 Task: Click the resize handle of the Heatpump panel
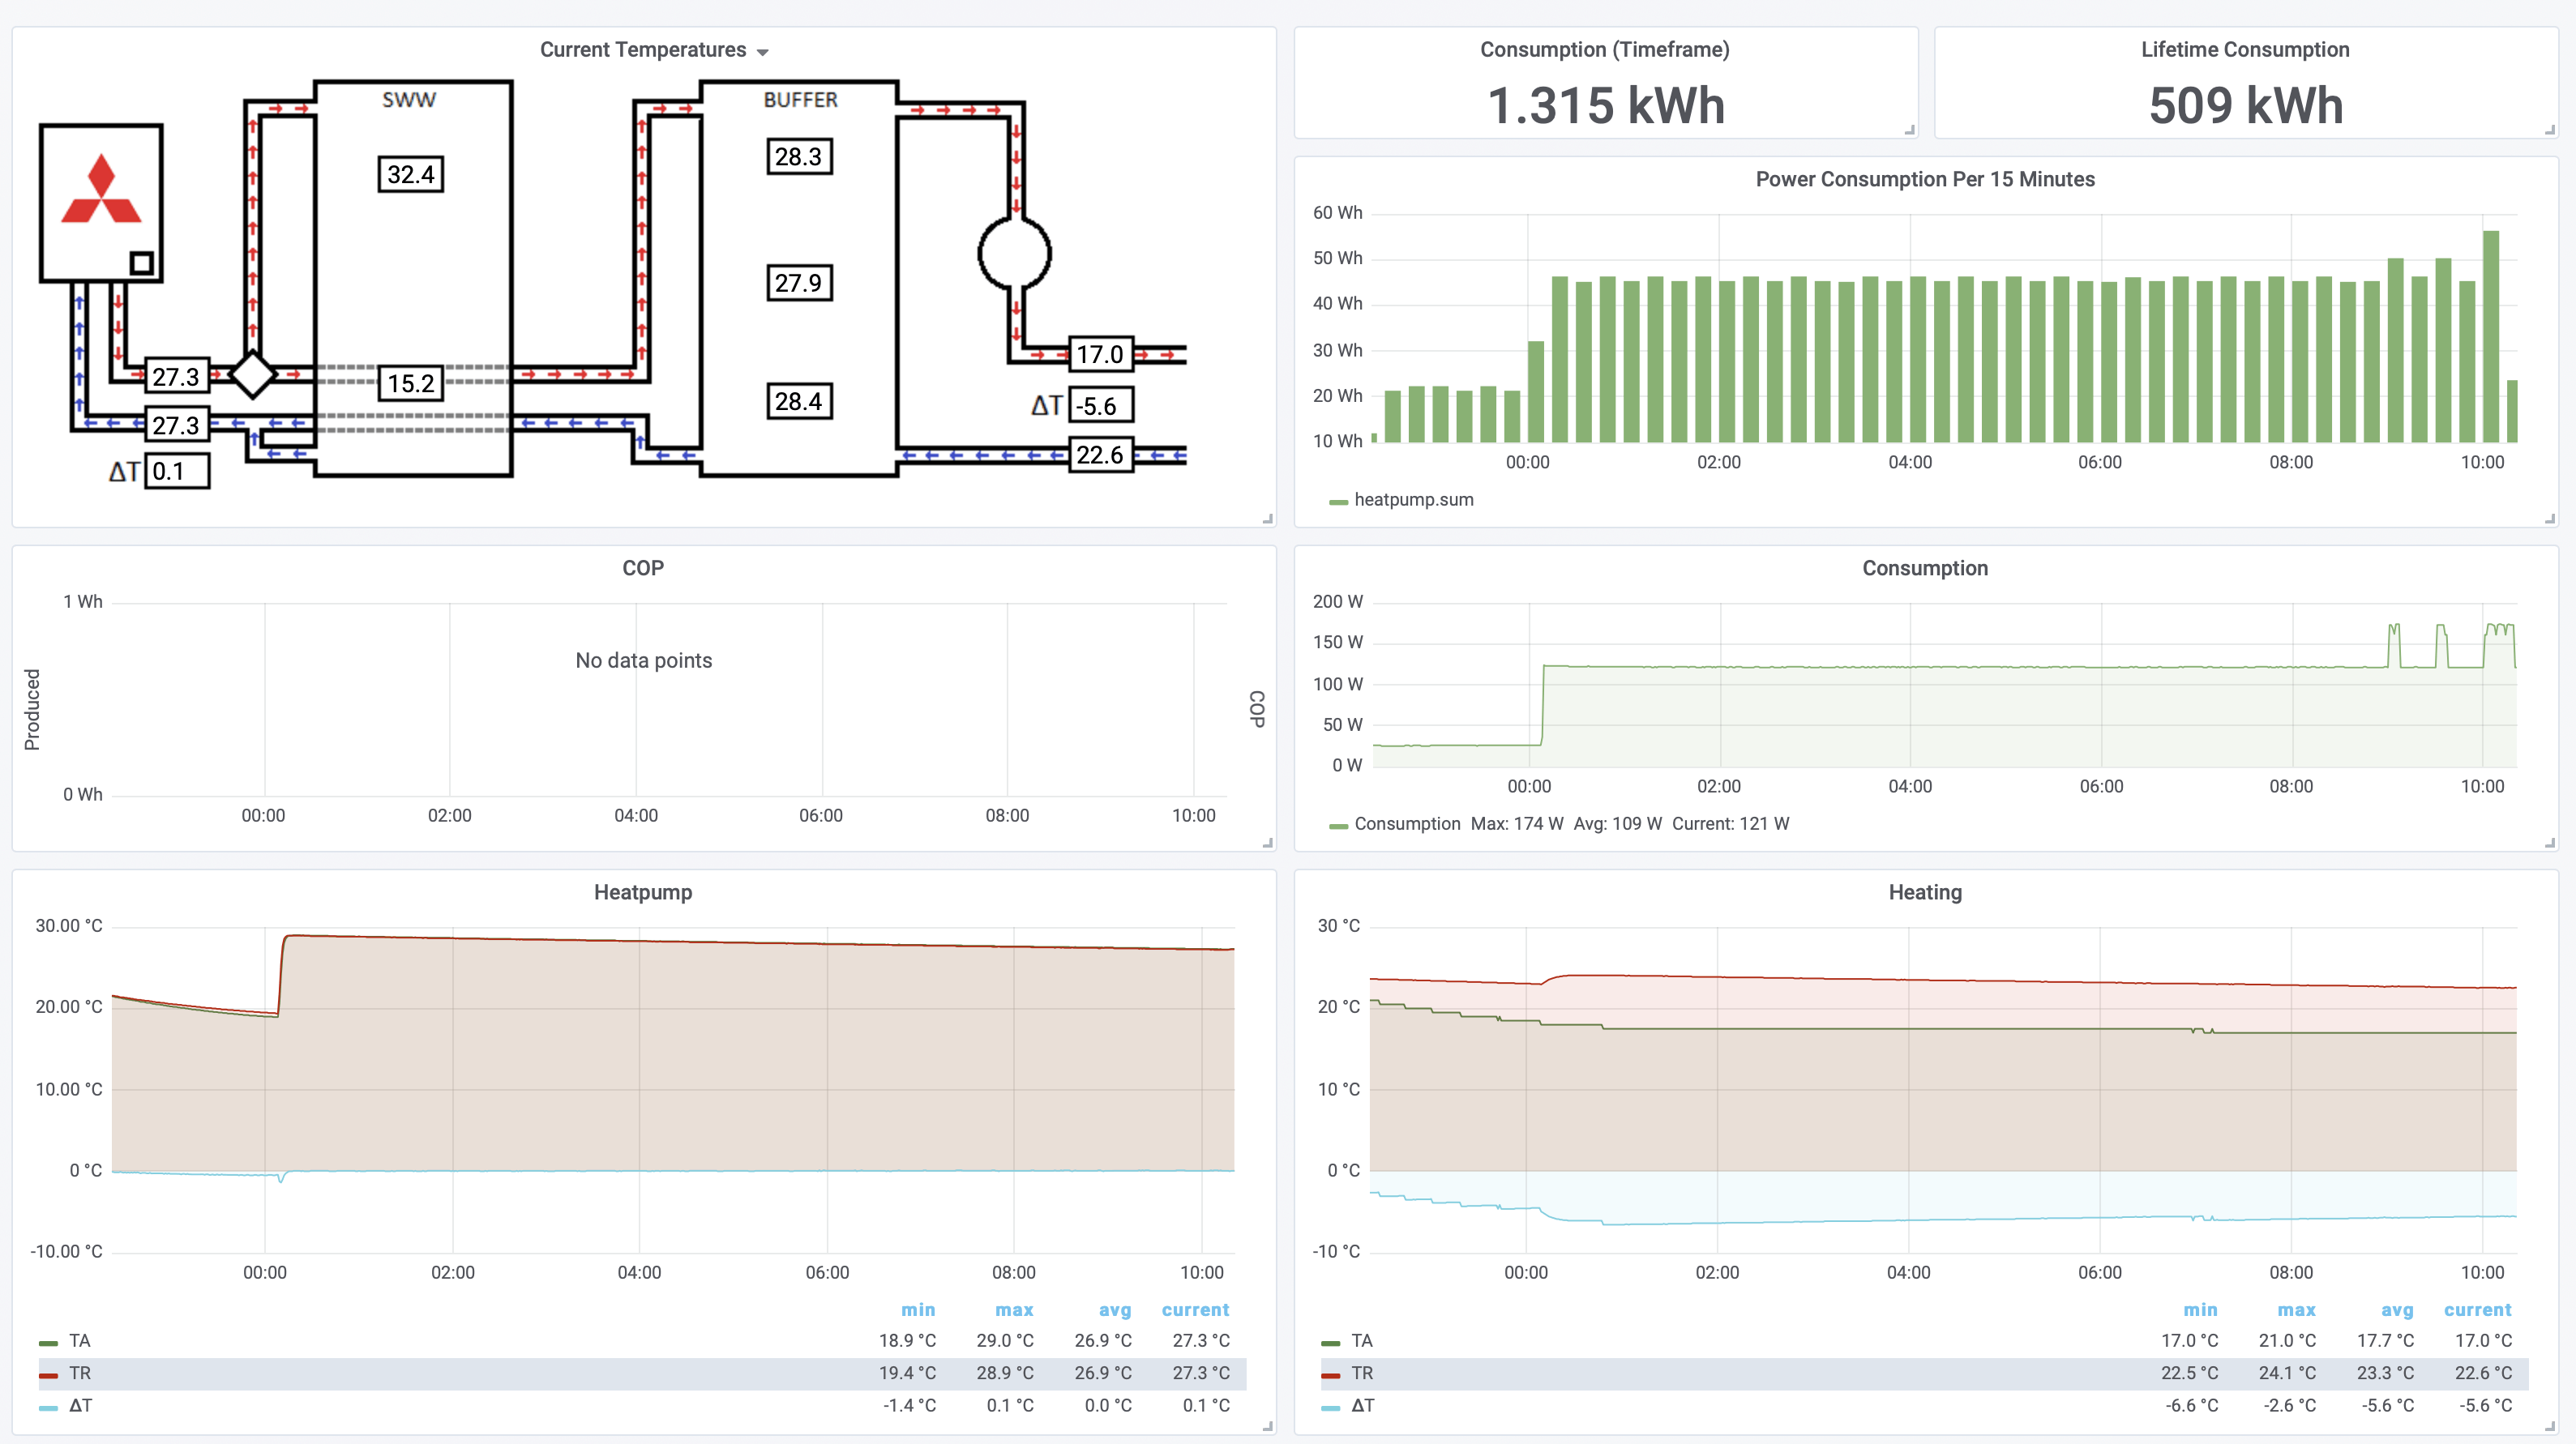click(1267, 1426)
